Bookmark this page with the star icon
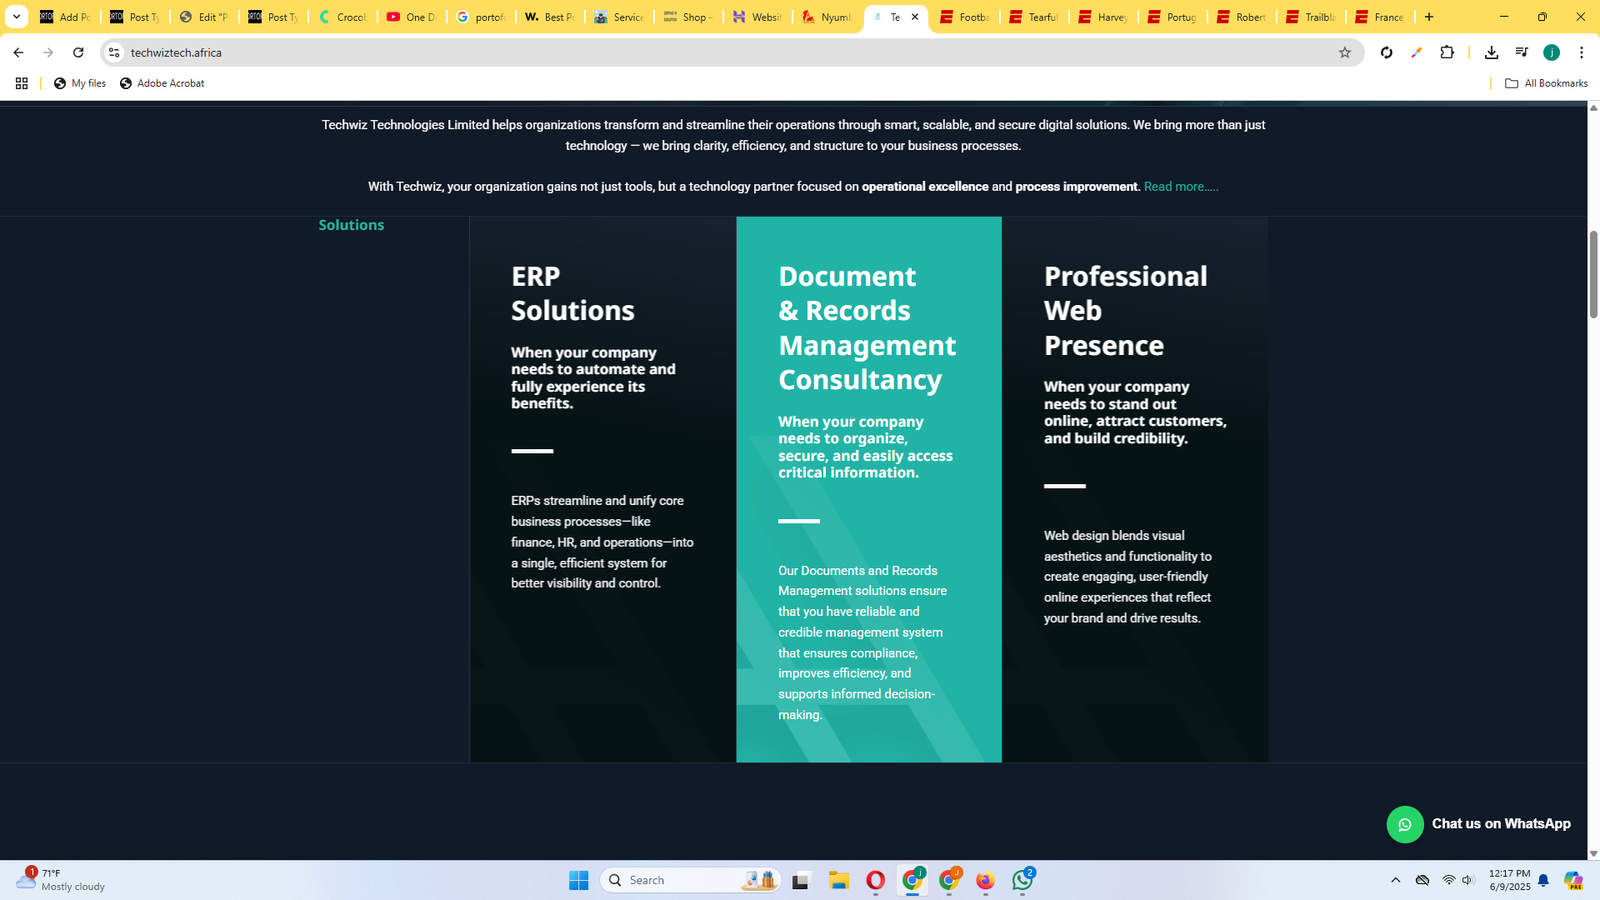1600x900 pixels. [1345, 52]
